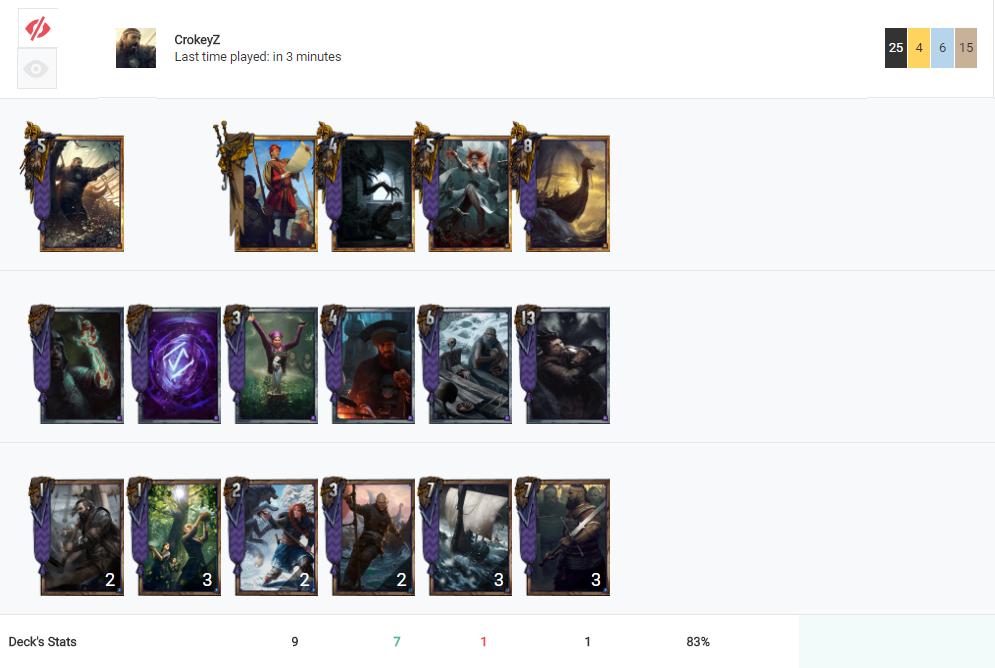Select the blue 6 silver cards badge
995x668 pixels.
pyautogui.click(x=942, y=48)
